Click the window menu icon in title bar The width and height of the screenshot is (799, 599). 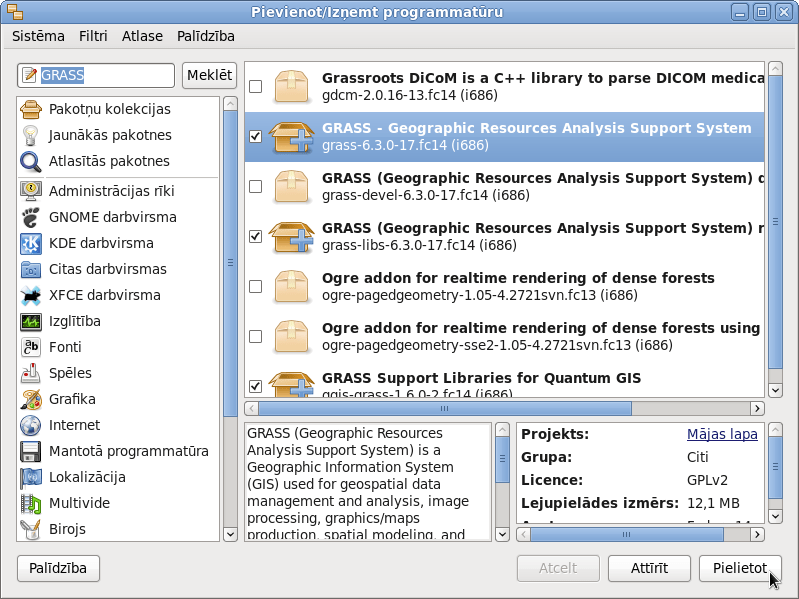pyautogui.click(x=15, y=12)
